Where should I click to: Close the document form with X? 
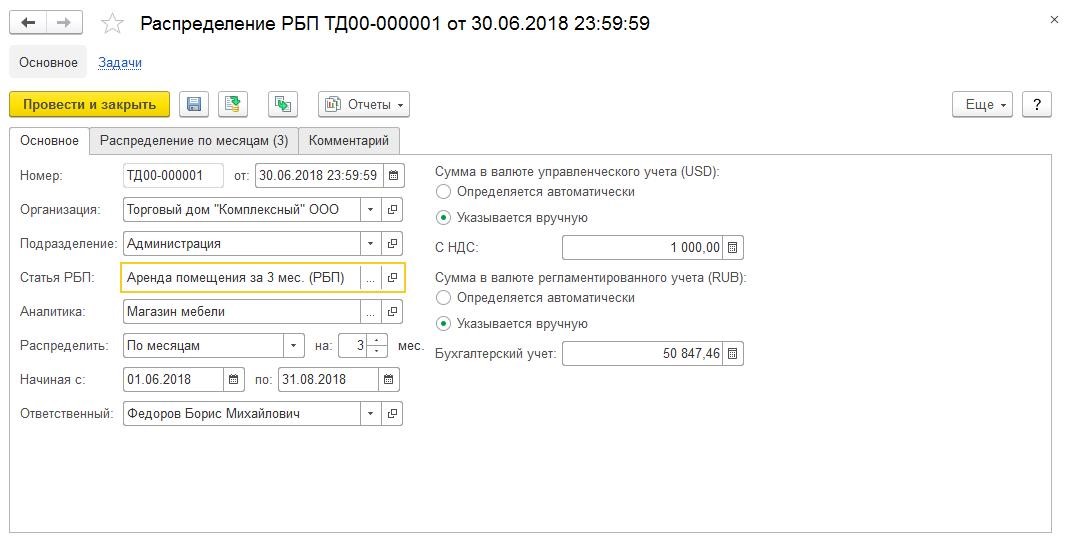tap(1054, 20)
